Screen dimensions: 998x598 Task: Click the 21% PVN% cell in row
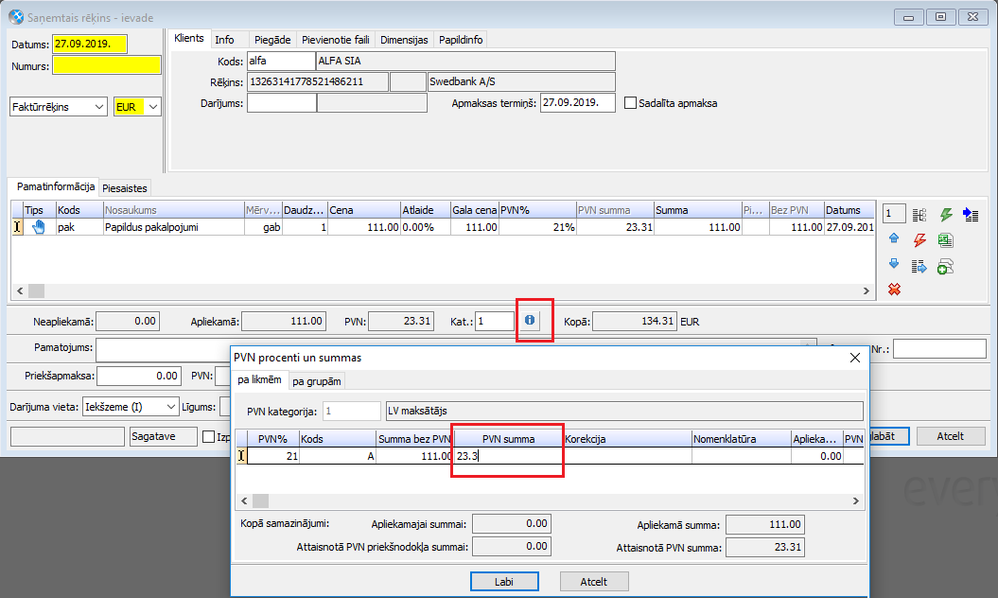pyautogui.click(x=537, y=227)
